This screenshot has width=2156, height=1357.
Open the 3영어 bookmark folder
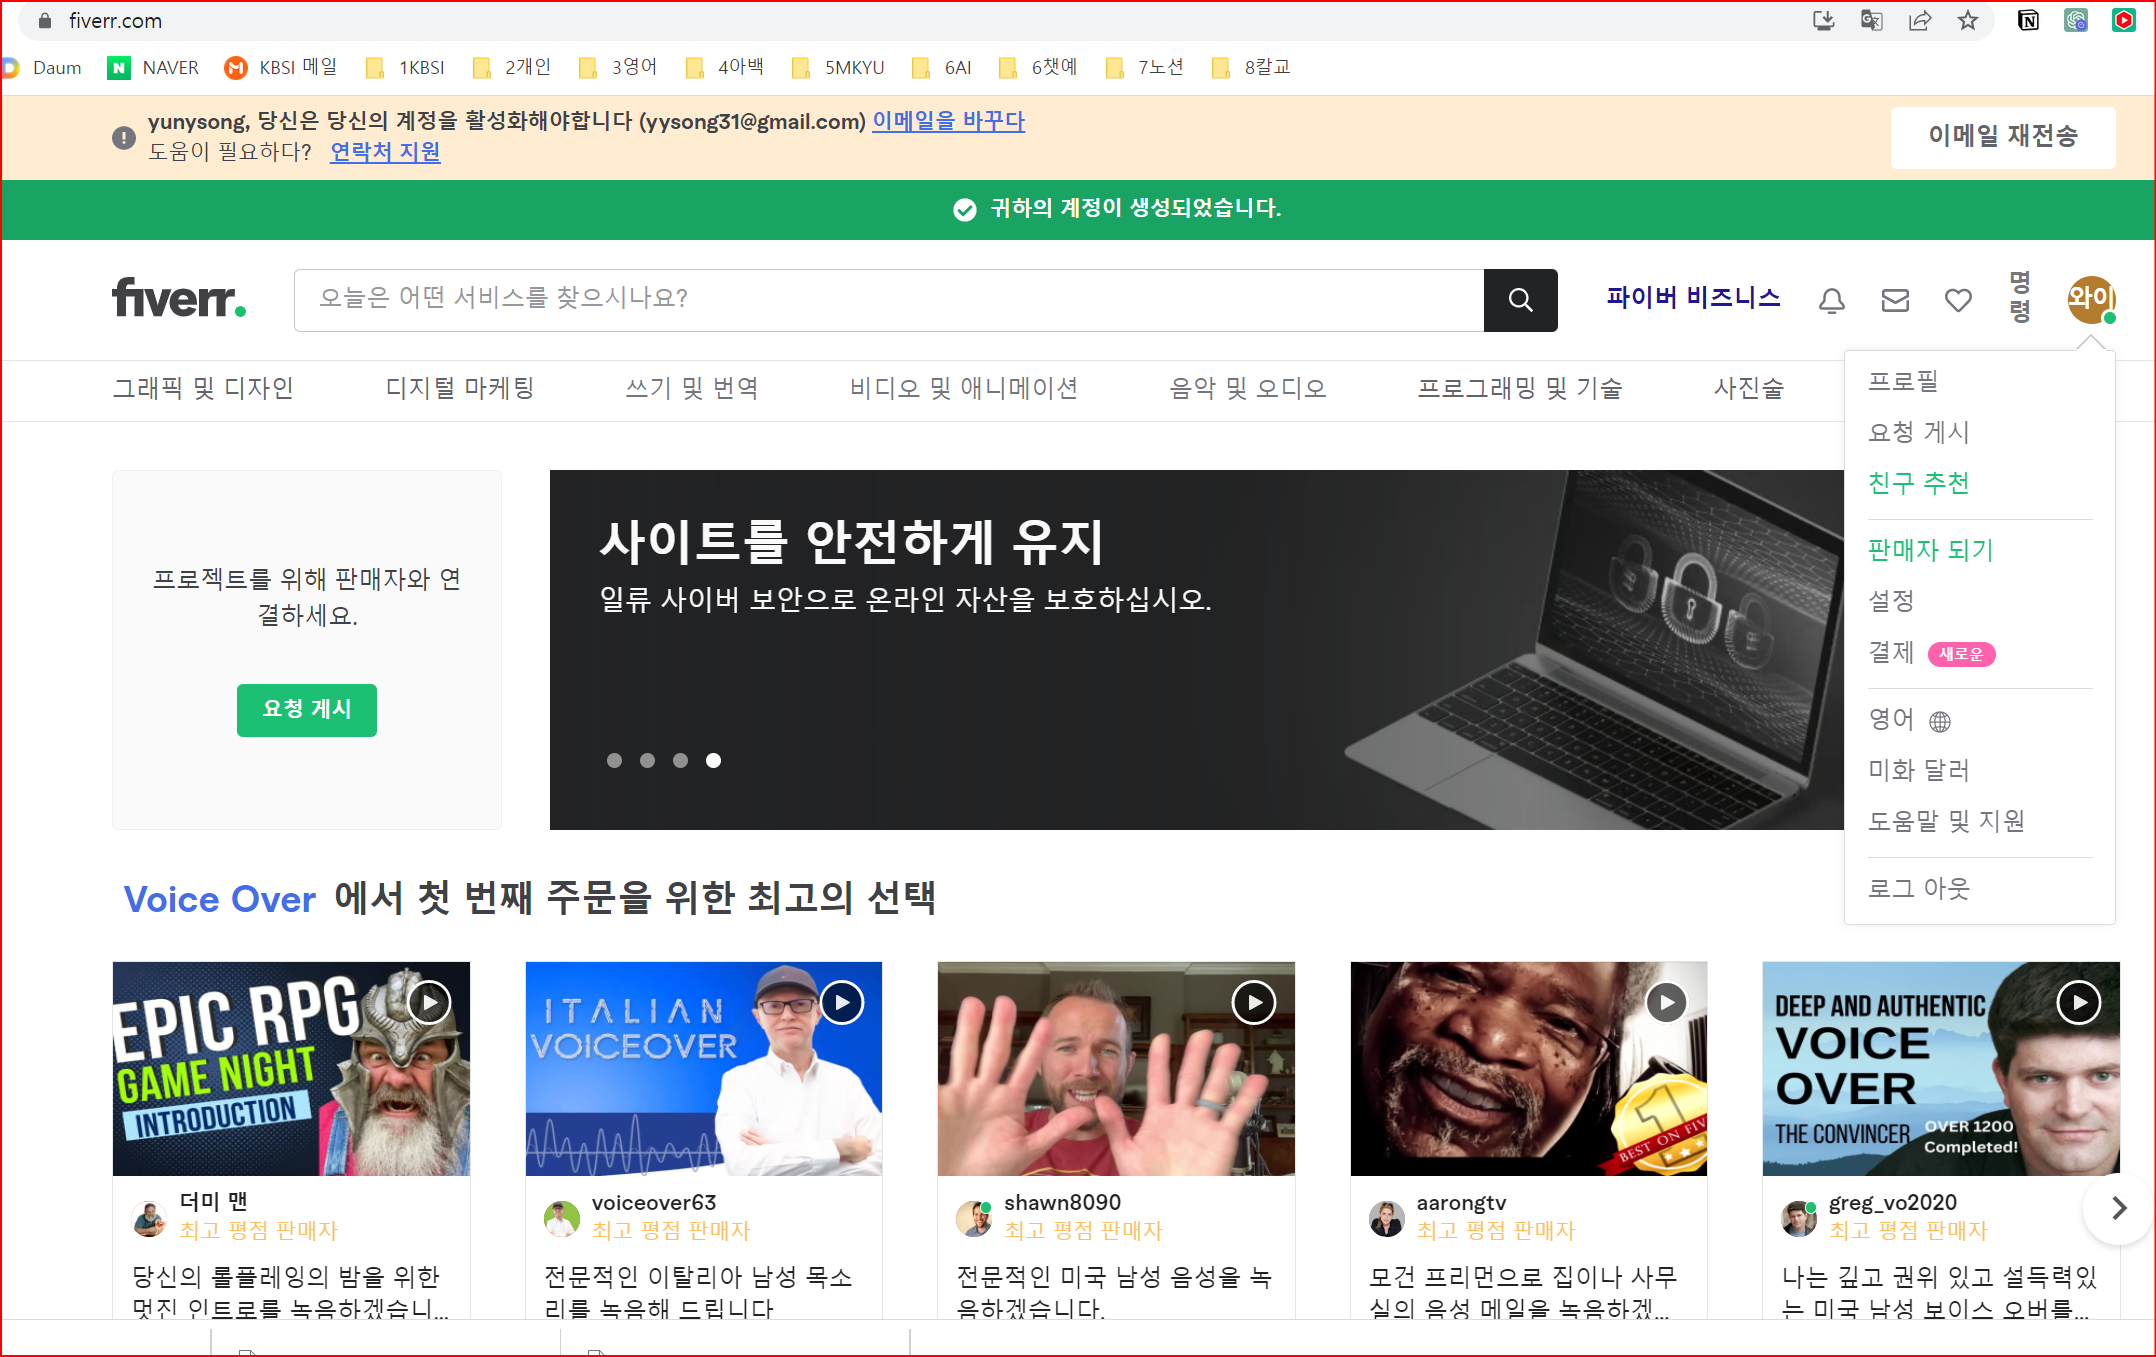tap(618, 67)
